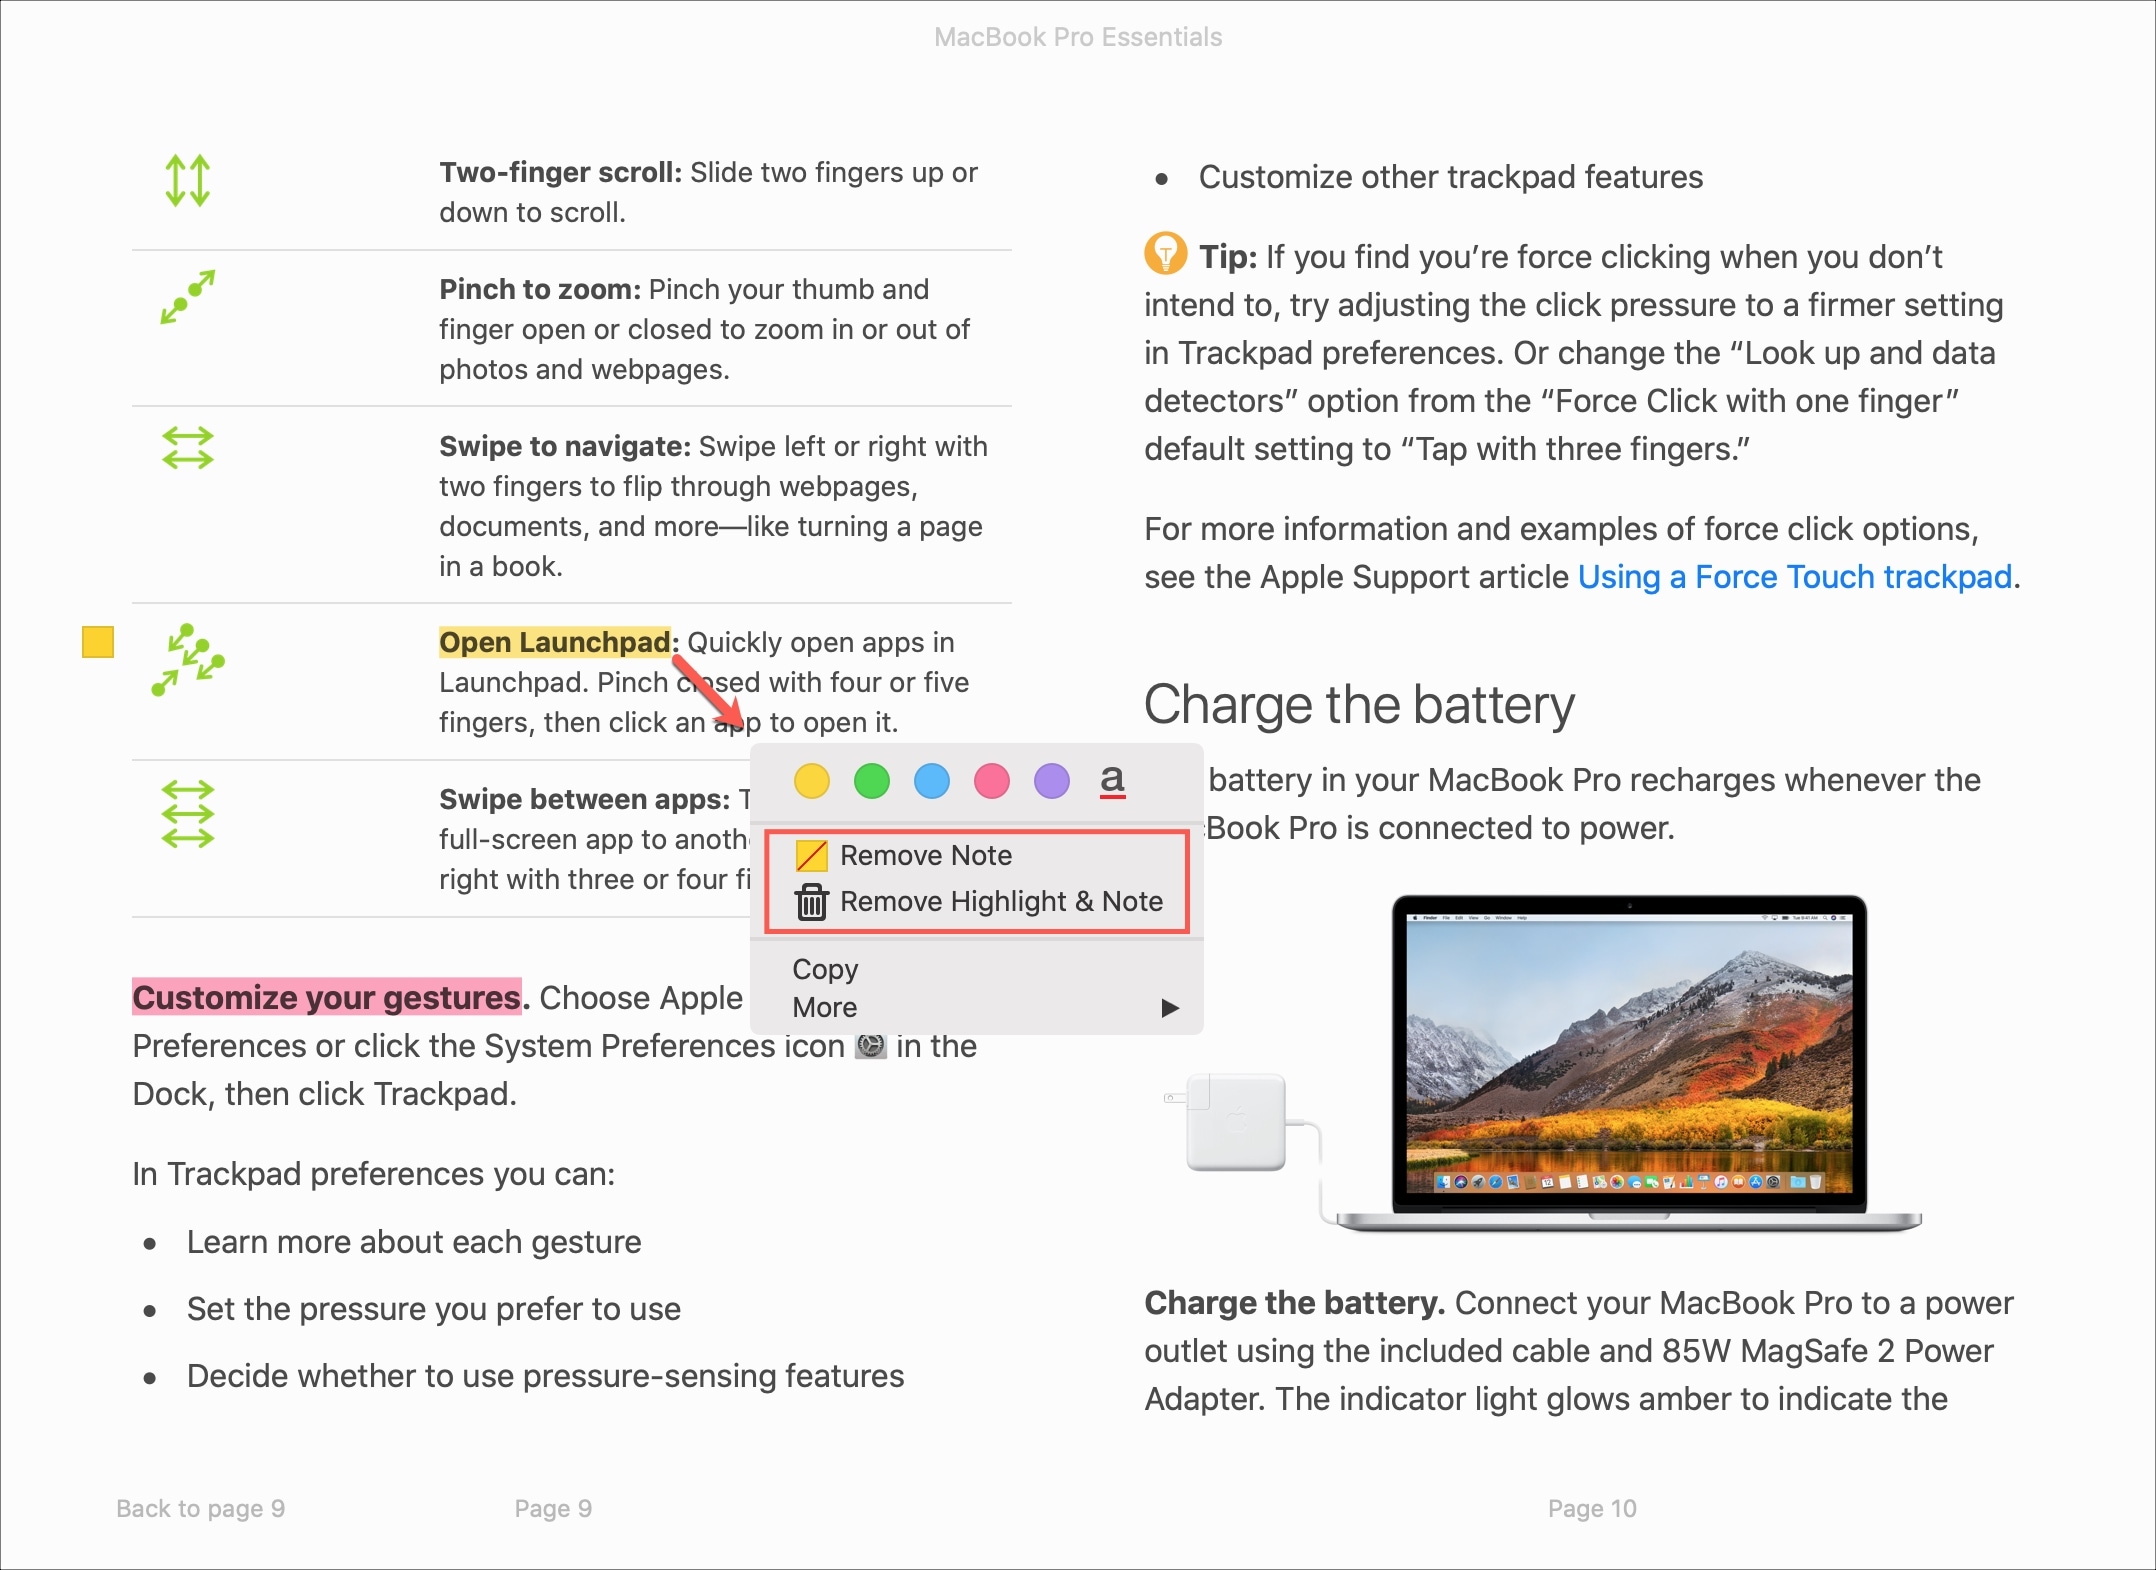The image size is (2156, 1570).
Task: Click Copy in the context menu
Action: tap(825, 969)
